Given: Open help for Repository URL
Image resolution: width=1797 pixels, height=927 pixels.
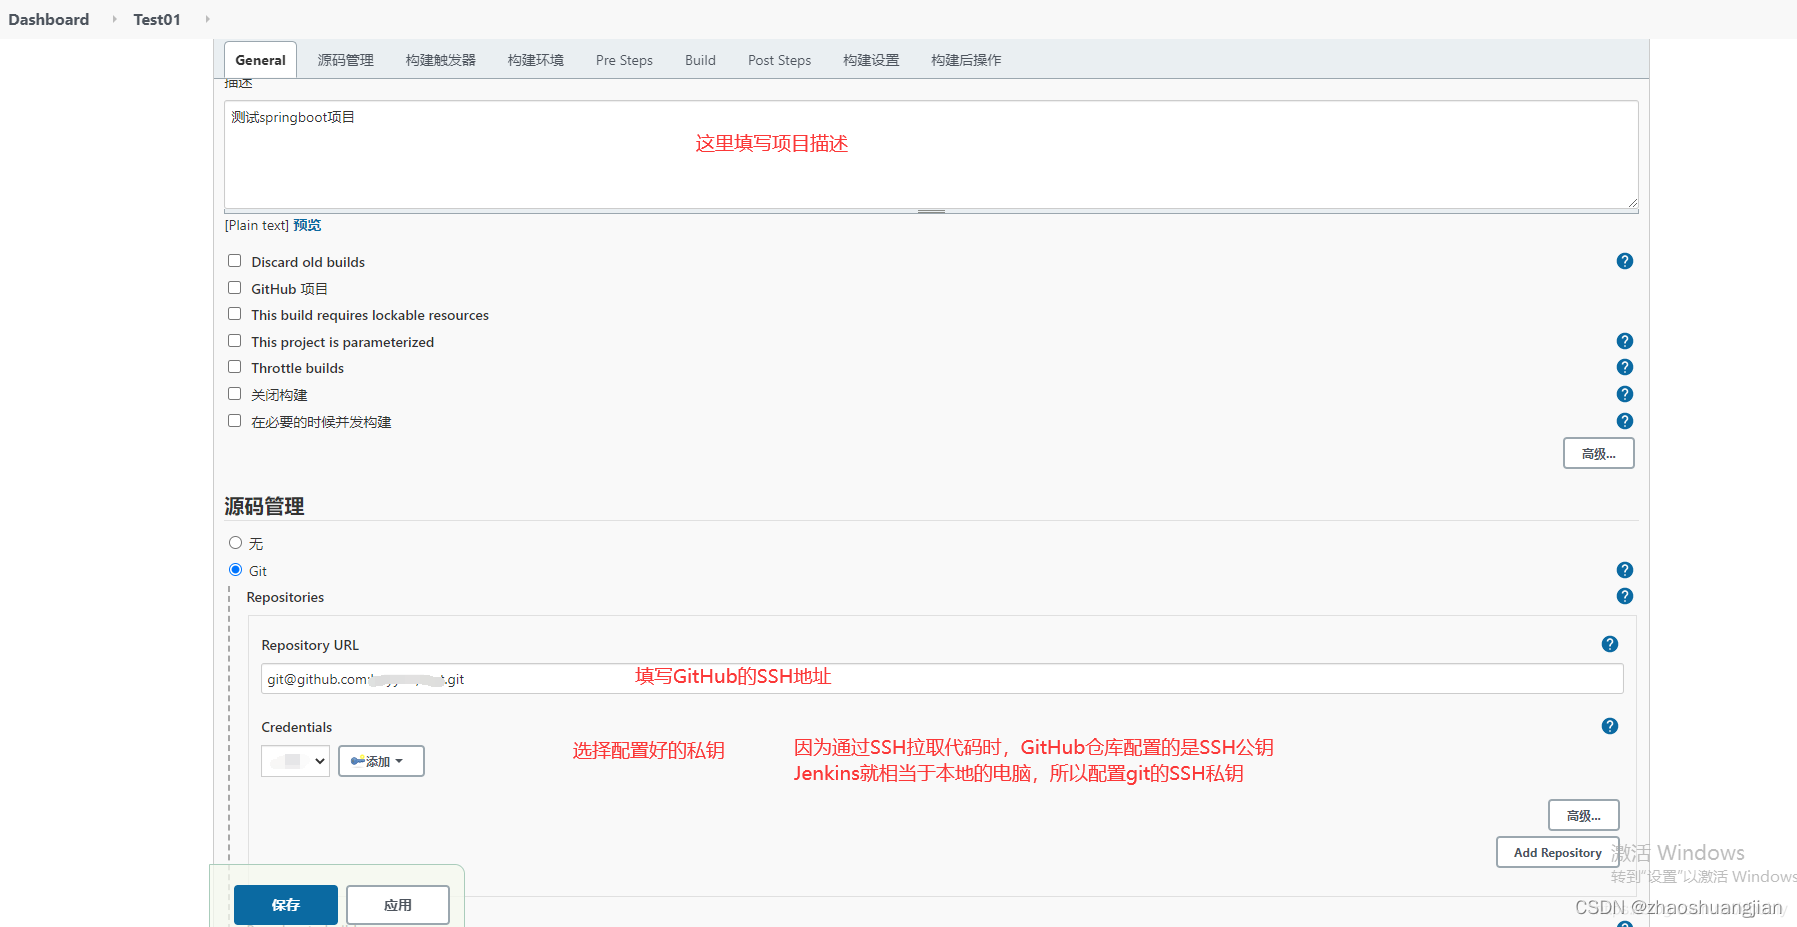Looking at the screenshot, I should point(1609,644).
